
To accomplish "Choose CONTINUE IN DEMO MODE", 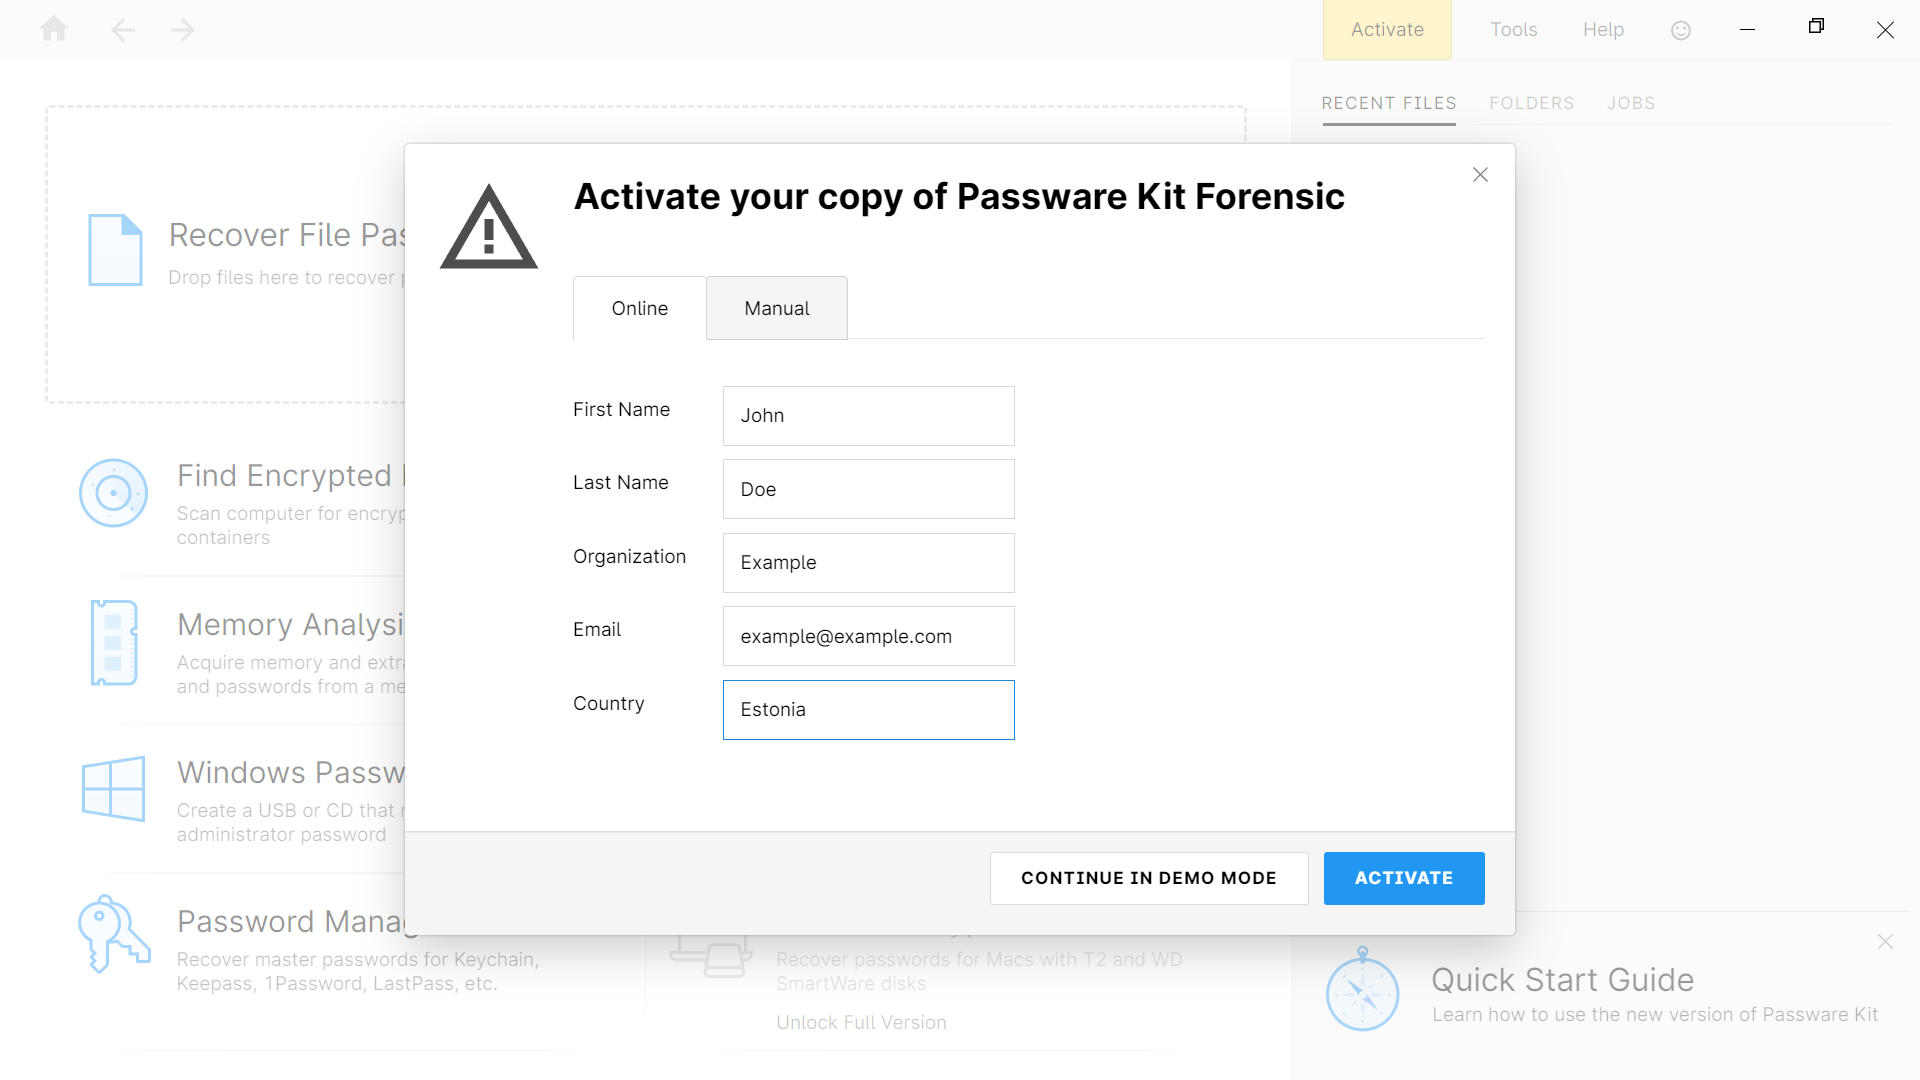I will pos(1148,878).
